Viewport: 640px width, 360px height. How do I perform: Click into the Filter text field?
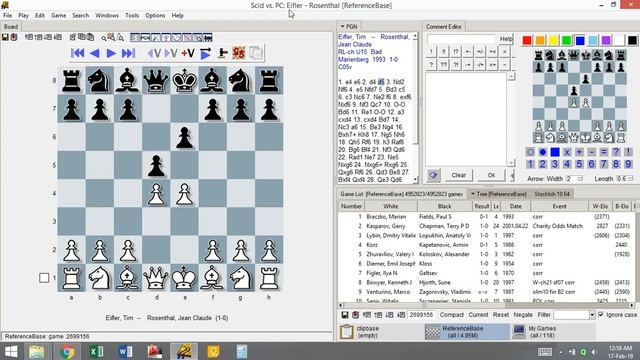tap(571, 315)
